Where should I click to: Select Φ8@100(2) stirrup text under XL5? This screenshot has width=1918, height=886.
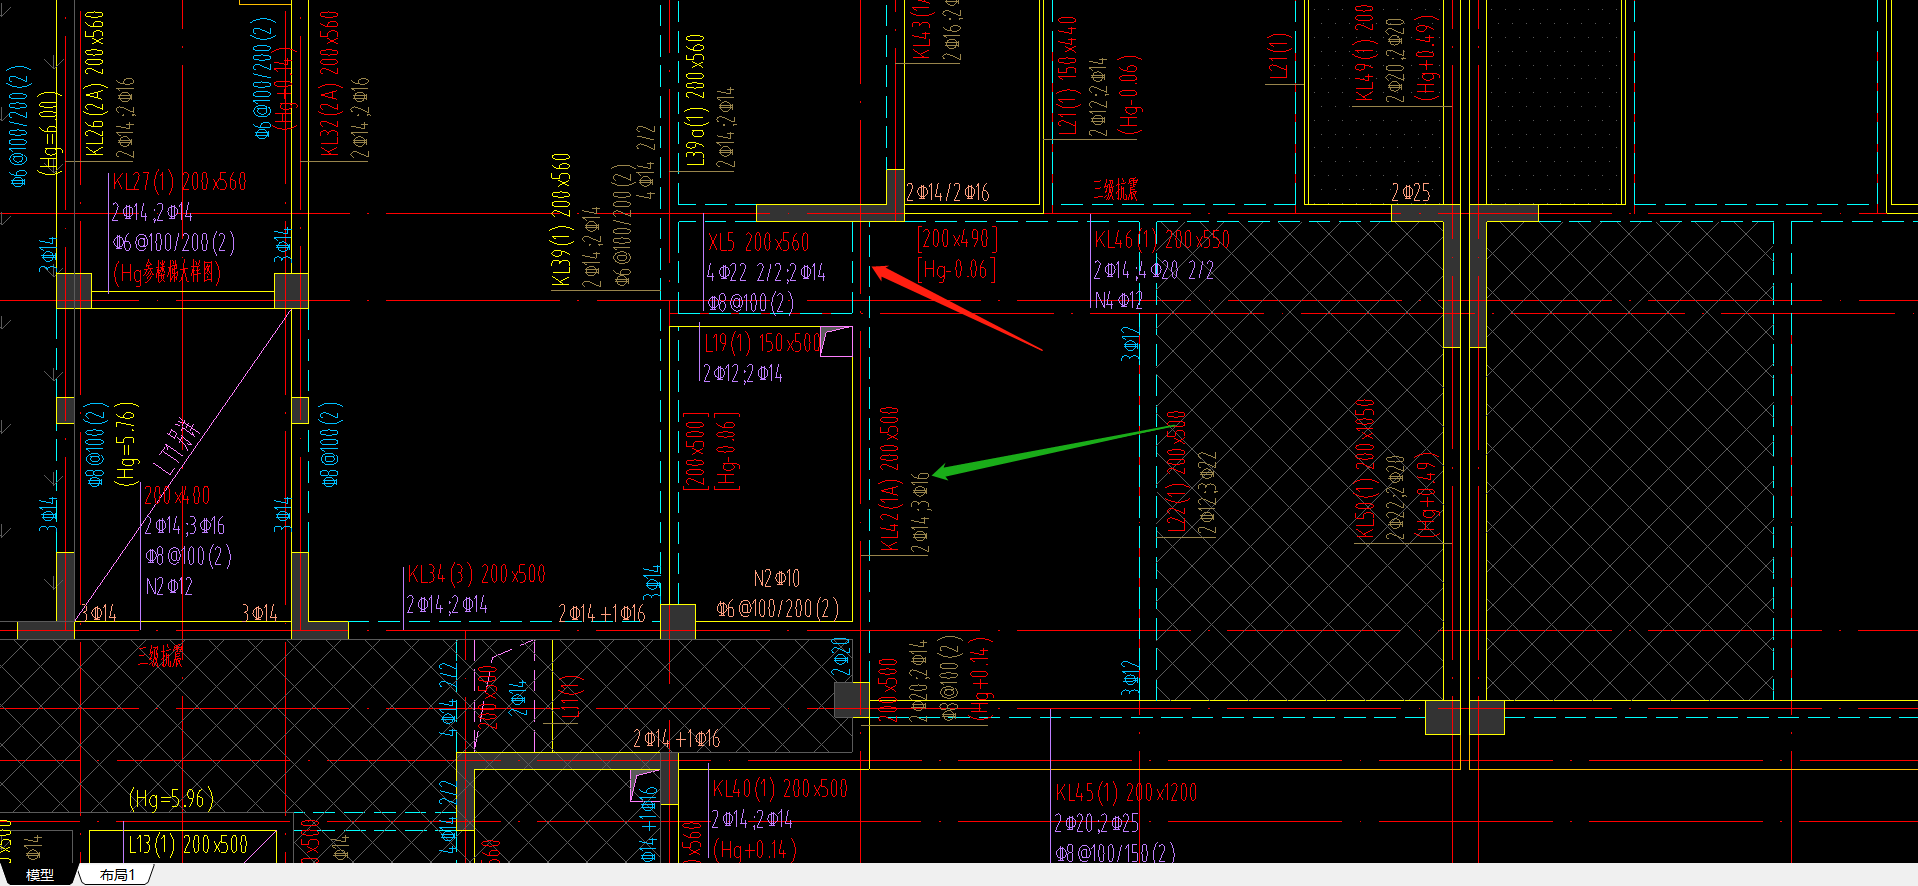coord(750,302)
